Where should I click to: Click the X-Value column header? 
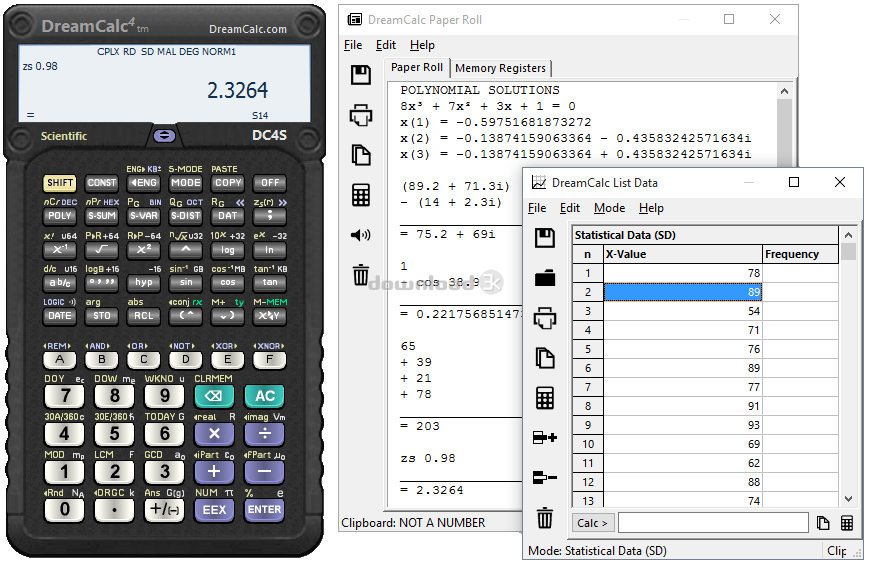click(683, 254)
